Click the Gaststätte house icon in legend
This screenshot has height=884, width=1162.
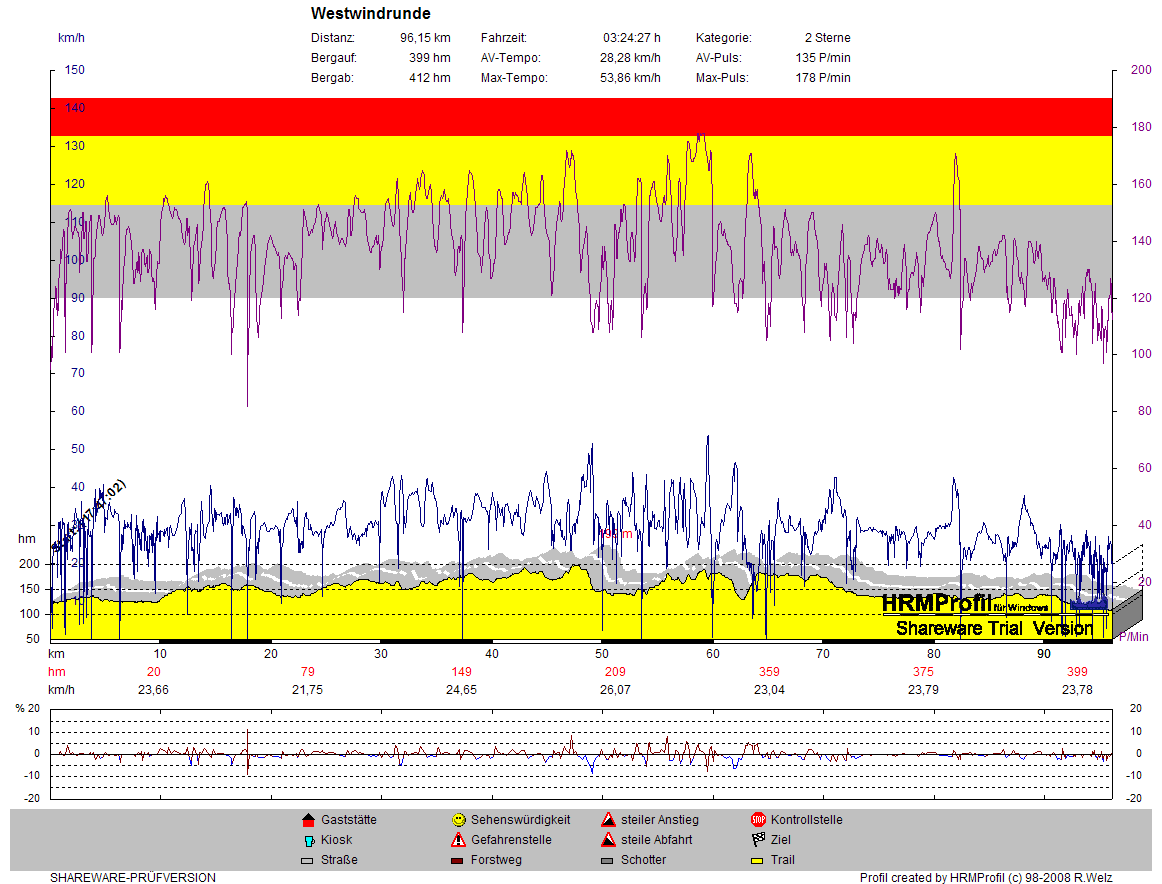pyautogui.click(x=308, y=820)
